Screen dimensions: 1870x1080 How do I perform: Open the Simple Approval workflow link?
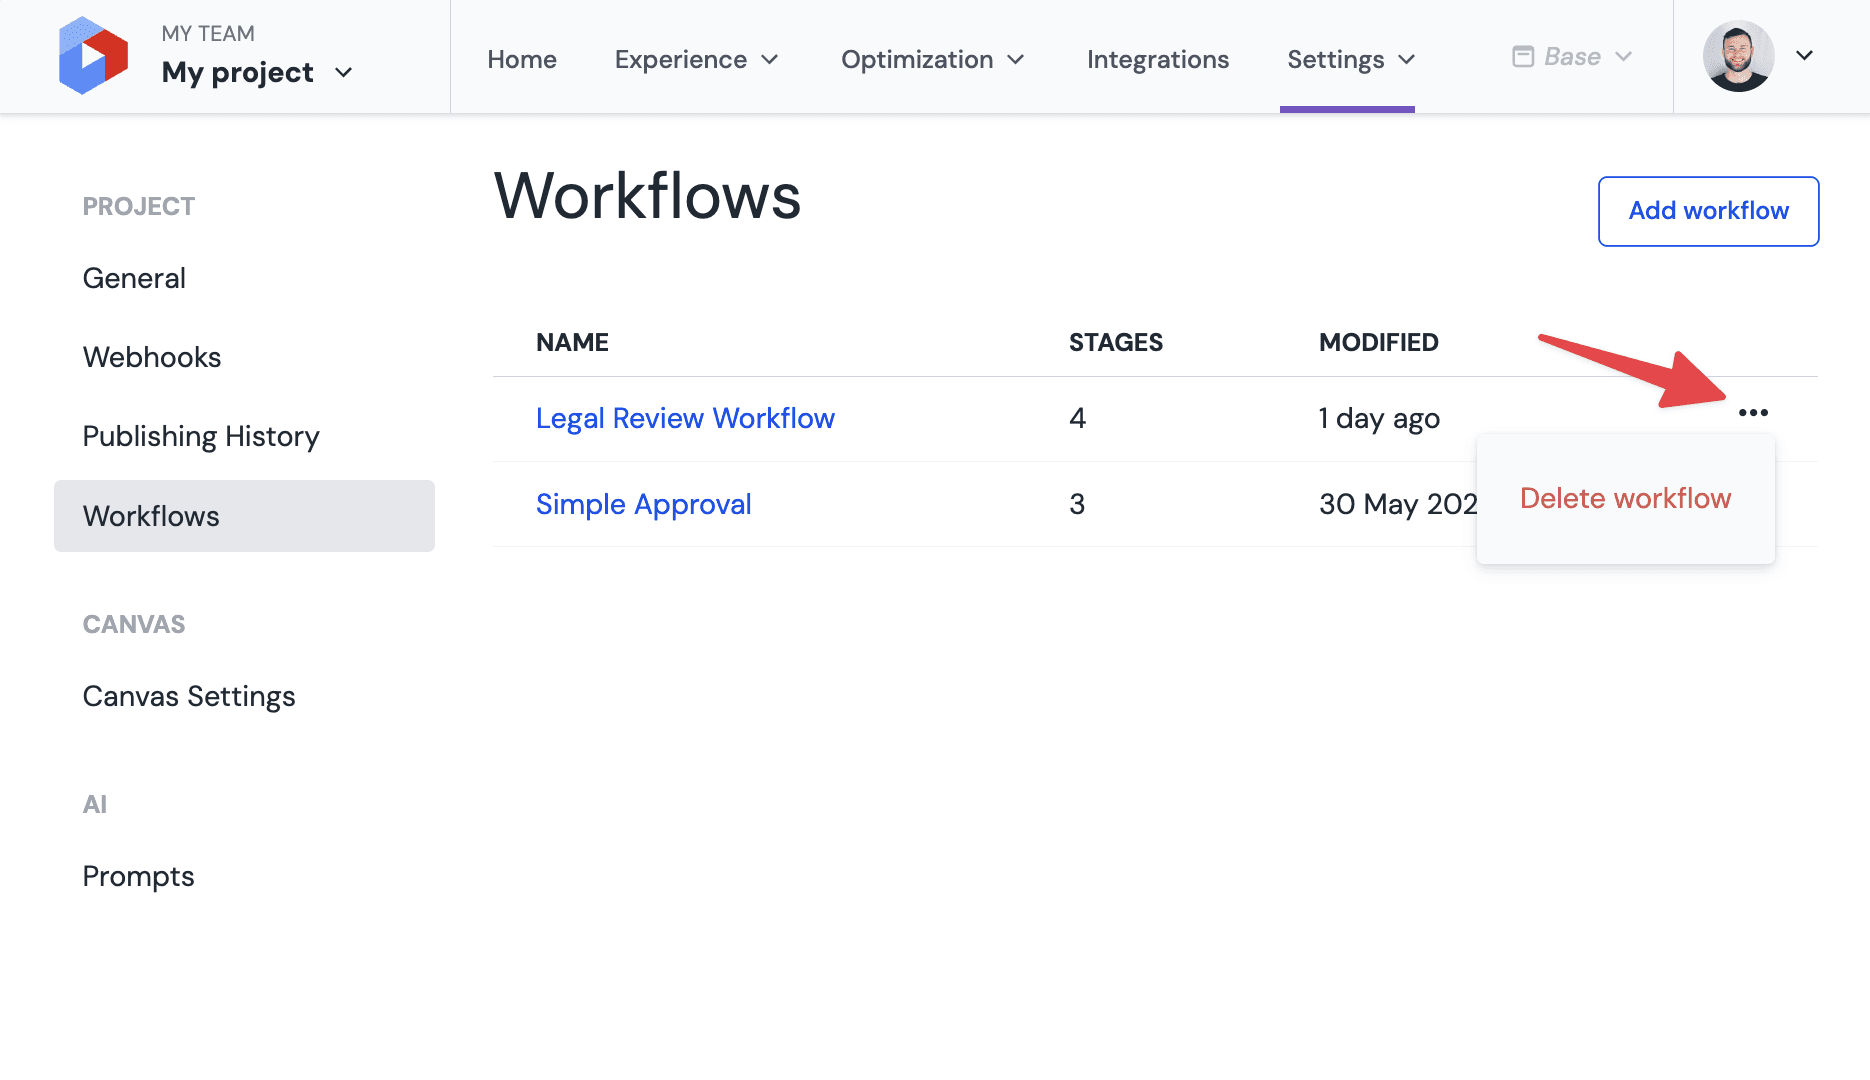643,504
